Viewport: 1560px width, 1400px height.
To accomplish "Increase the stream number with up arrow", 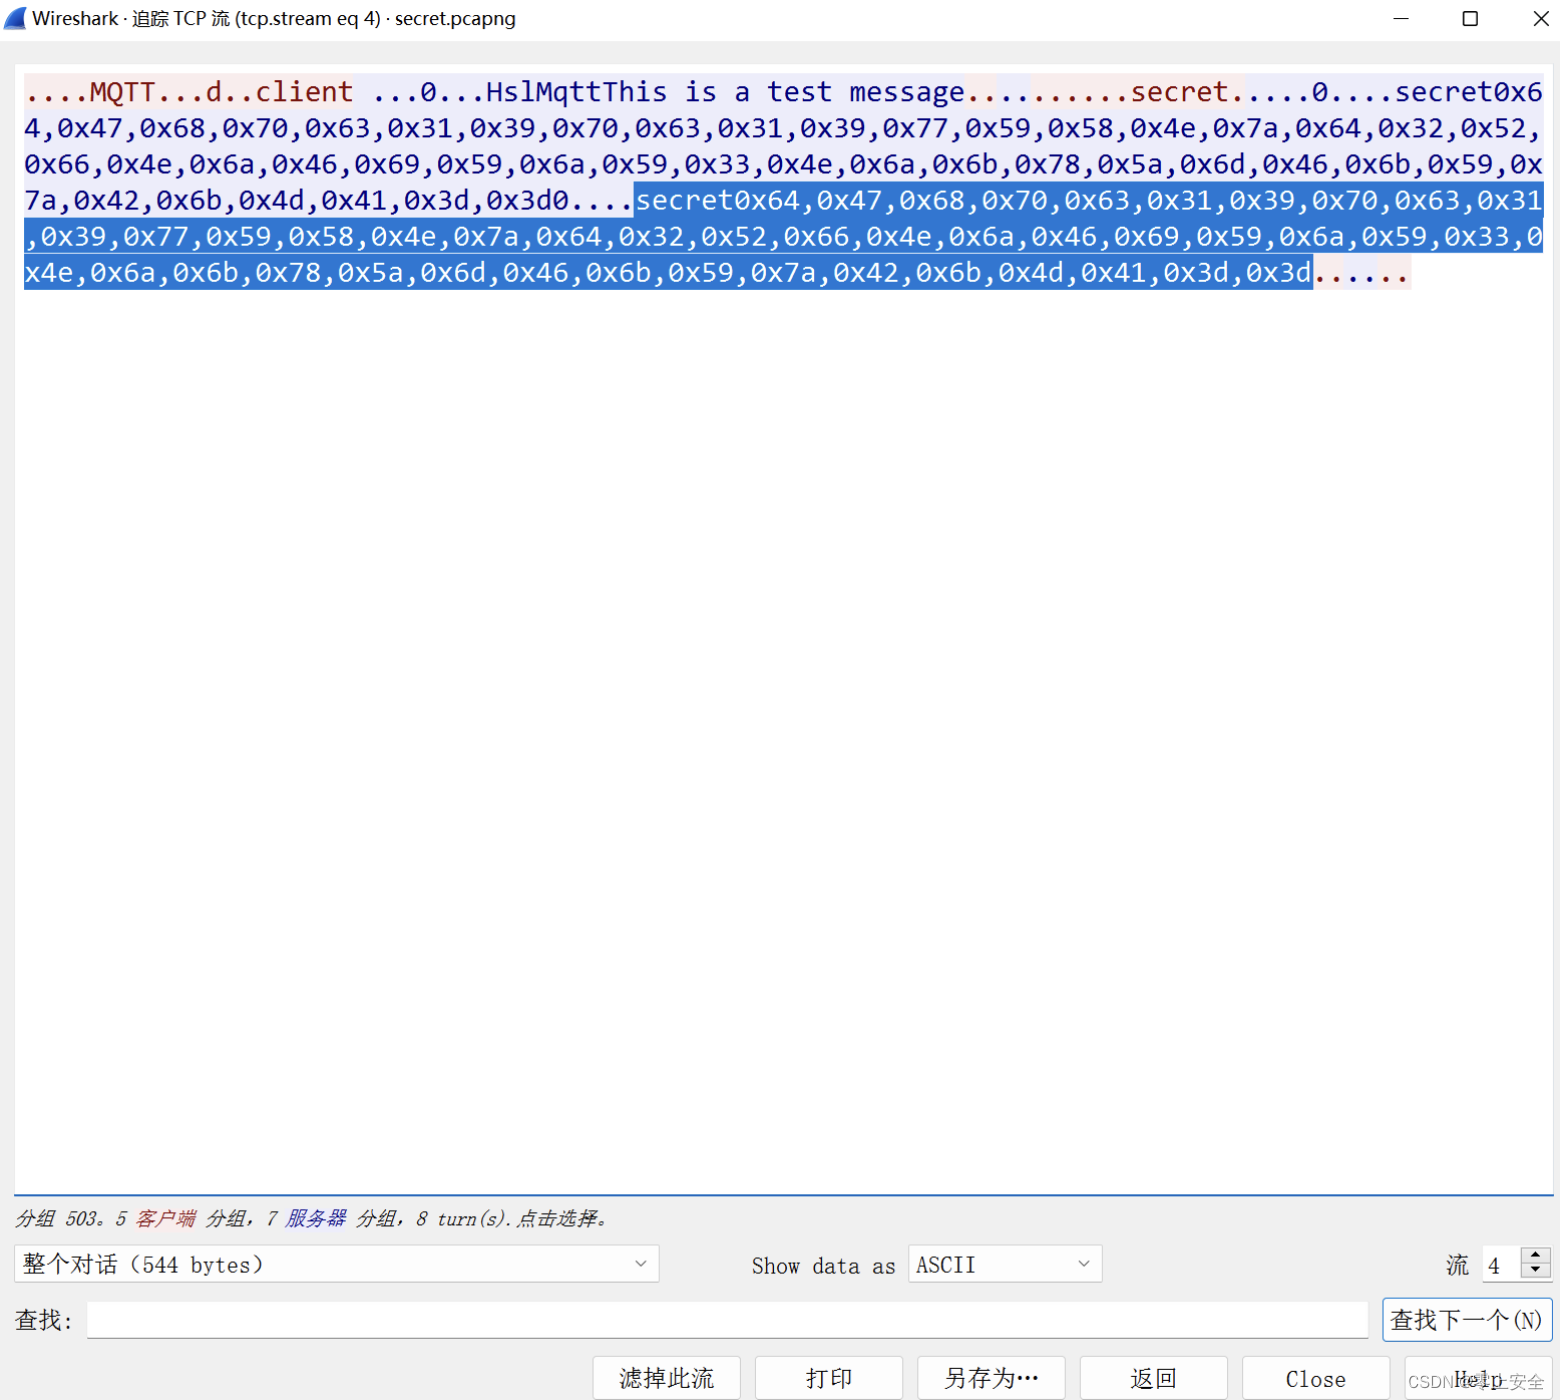I will pos(1536,1255).
